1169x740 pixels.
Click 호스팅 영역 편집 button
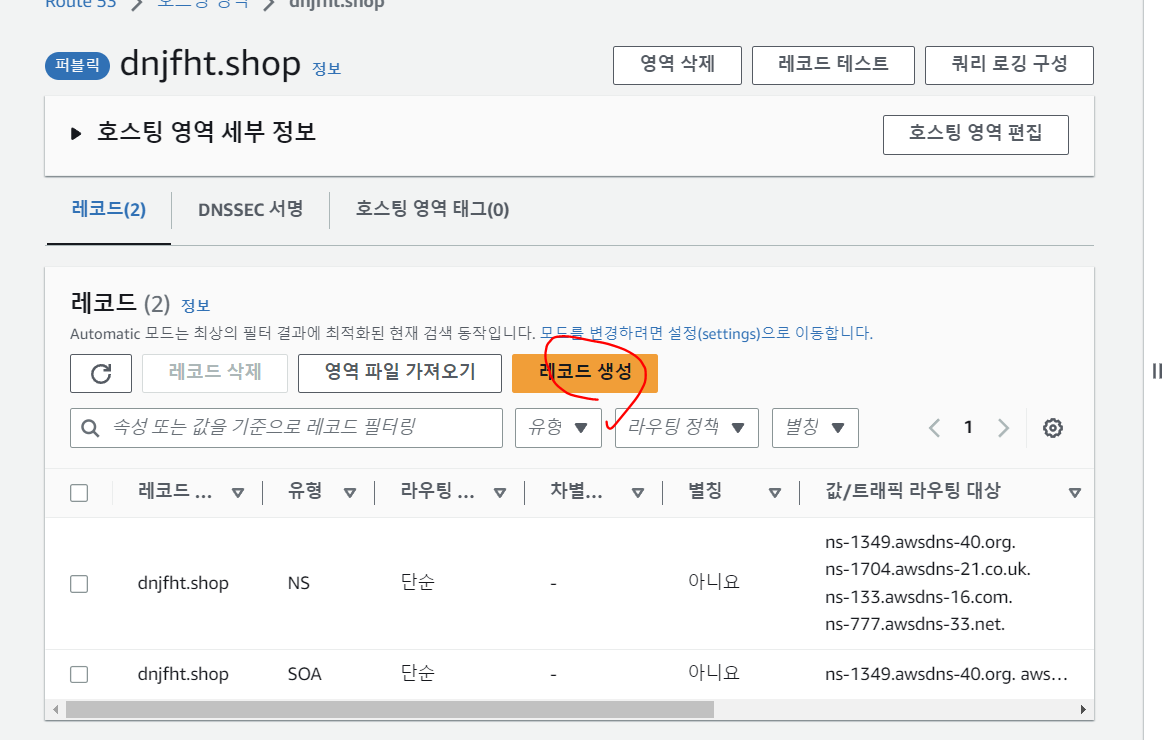[976, 134]
